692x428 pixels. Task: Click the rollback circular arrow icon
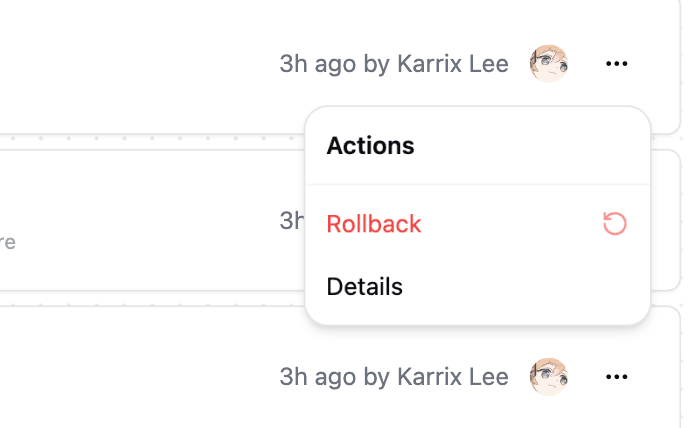pyautogui.click(x=615, y=223)
